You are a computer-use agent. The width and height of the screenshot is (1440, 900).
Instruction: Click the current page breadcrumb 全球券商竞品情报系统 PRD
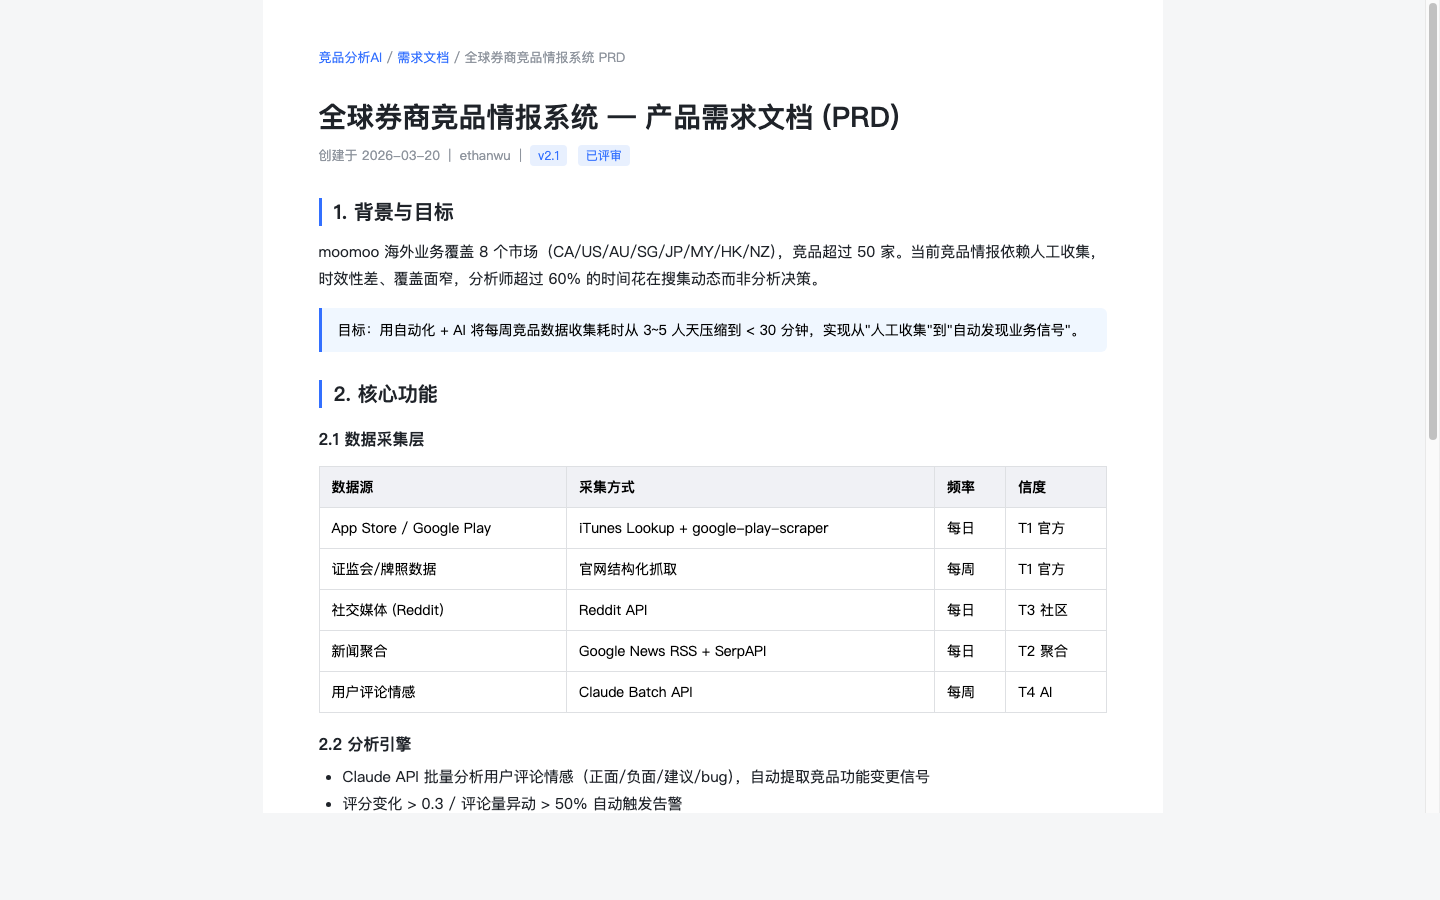pyautogui.click(x=542, y=57)
